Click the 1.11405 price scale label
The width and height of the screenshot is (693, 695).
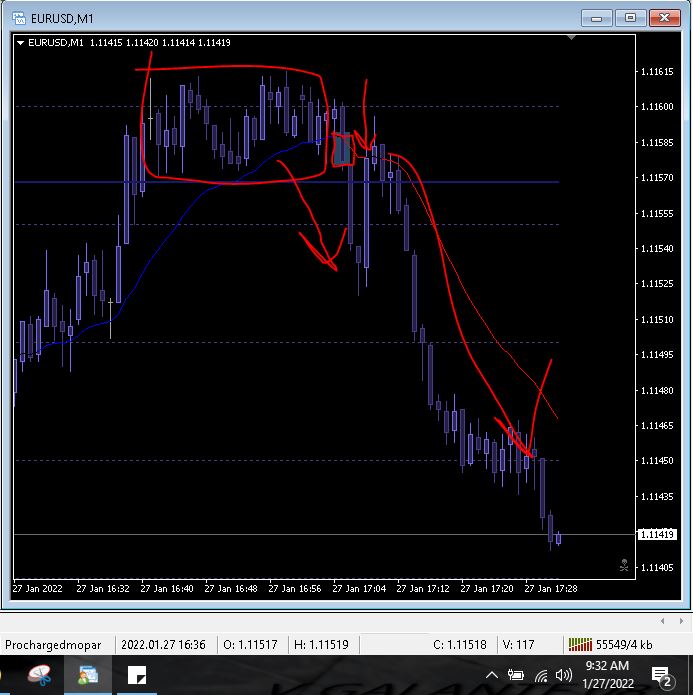click(x=657, y=567)
